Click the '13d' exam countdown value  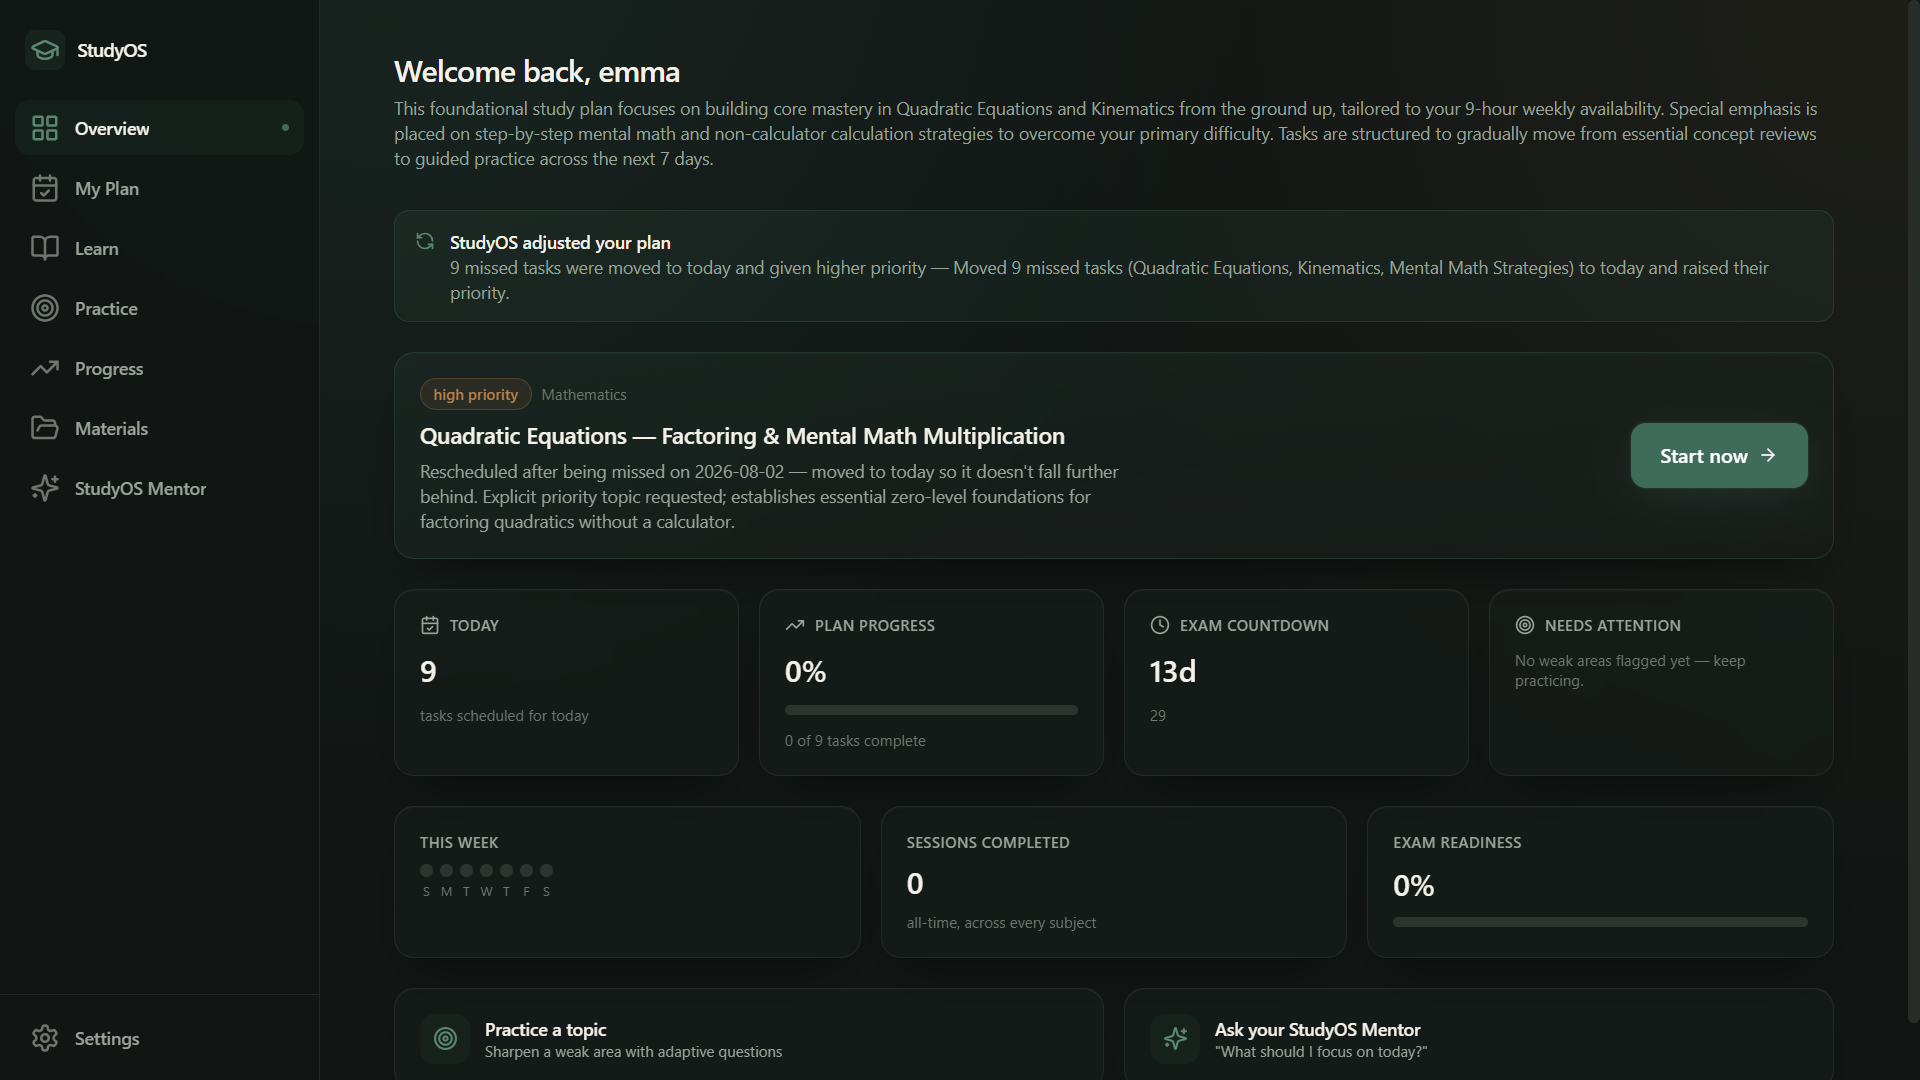[1172, 671]
